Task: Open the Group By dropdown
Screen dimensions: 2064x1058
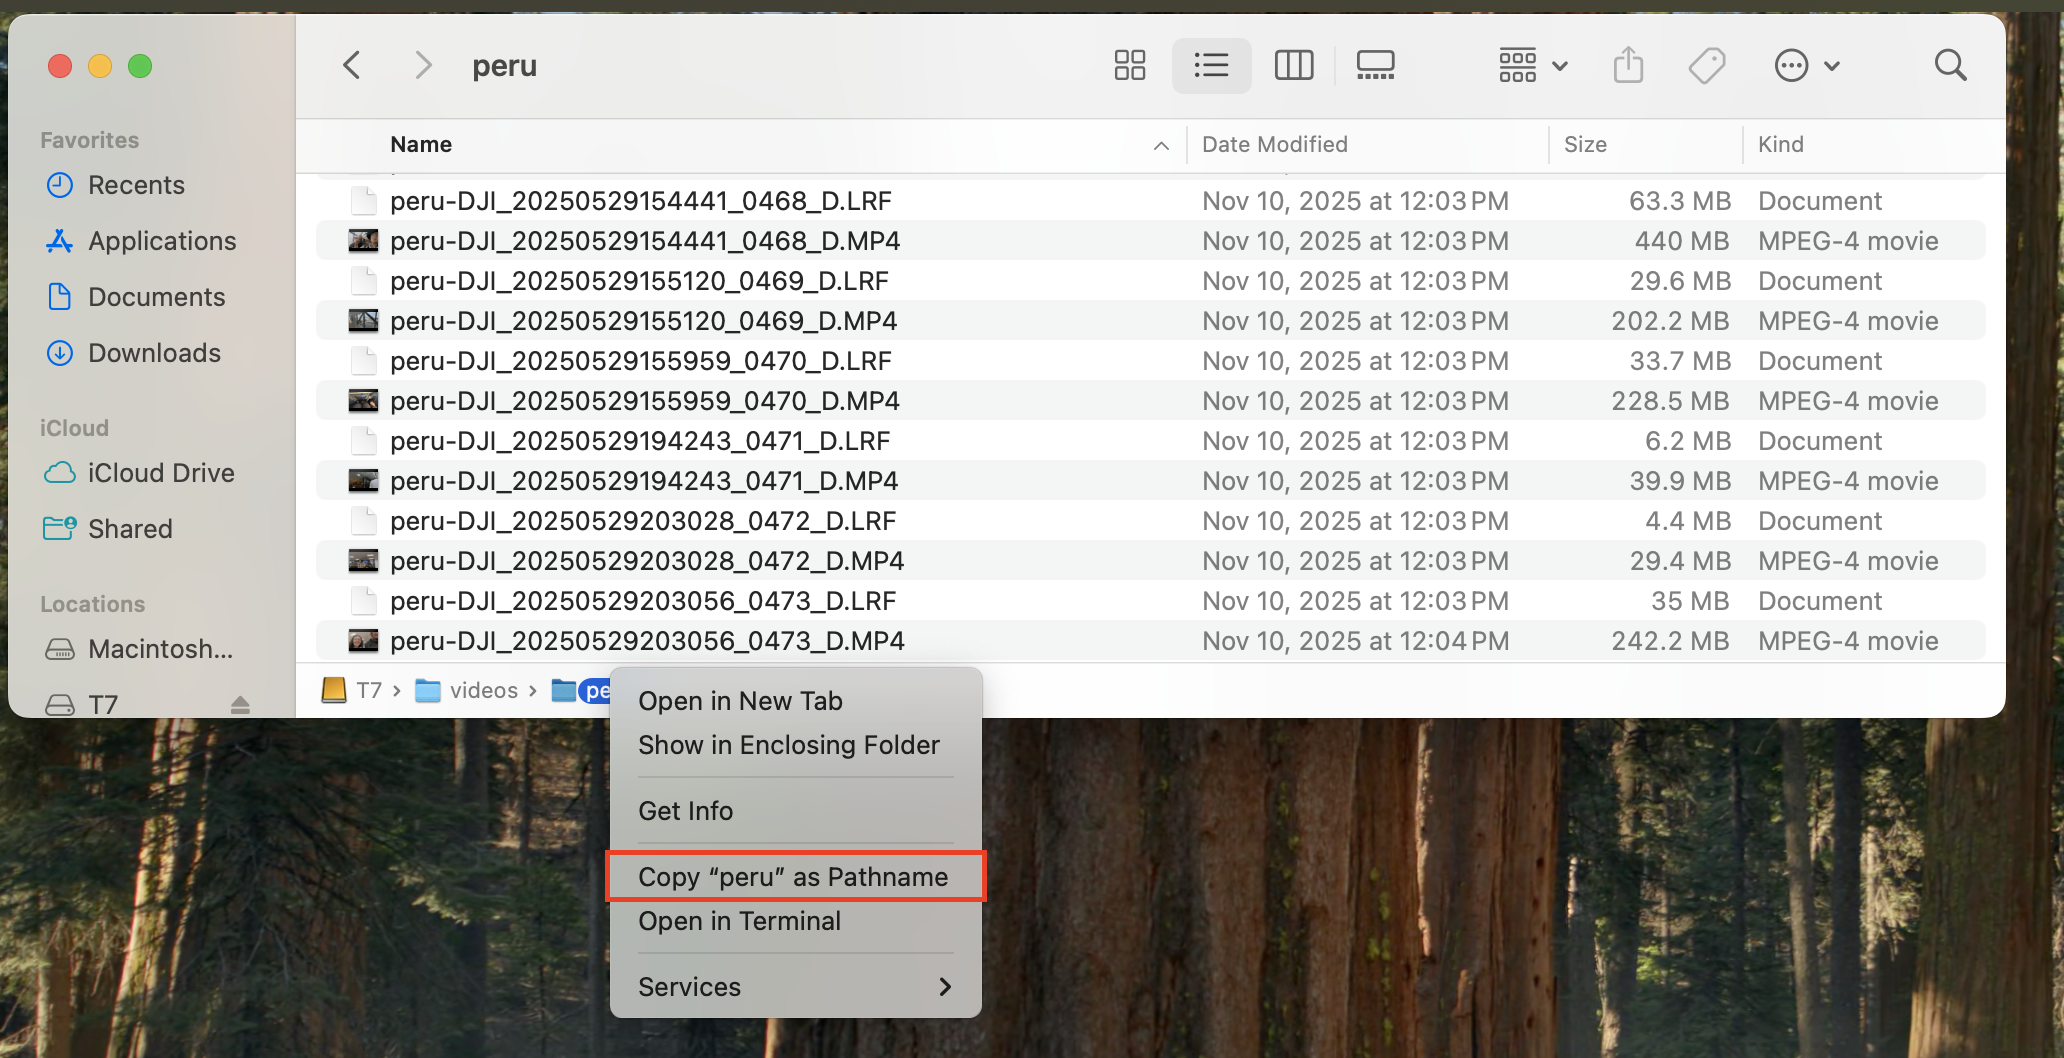Action: [1532, 66]
